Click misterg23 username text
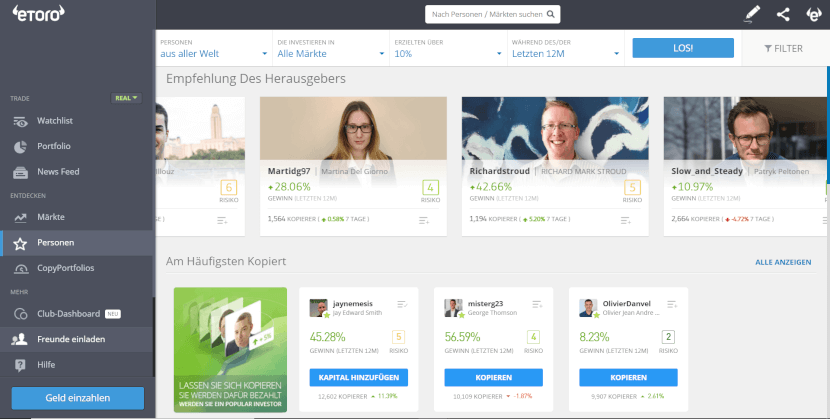Screen dimensions: 830x419 click(x=485, y=304)
